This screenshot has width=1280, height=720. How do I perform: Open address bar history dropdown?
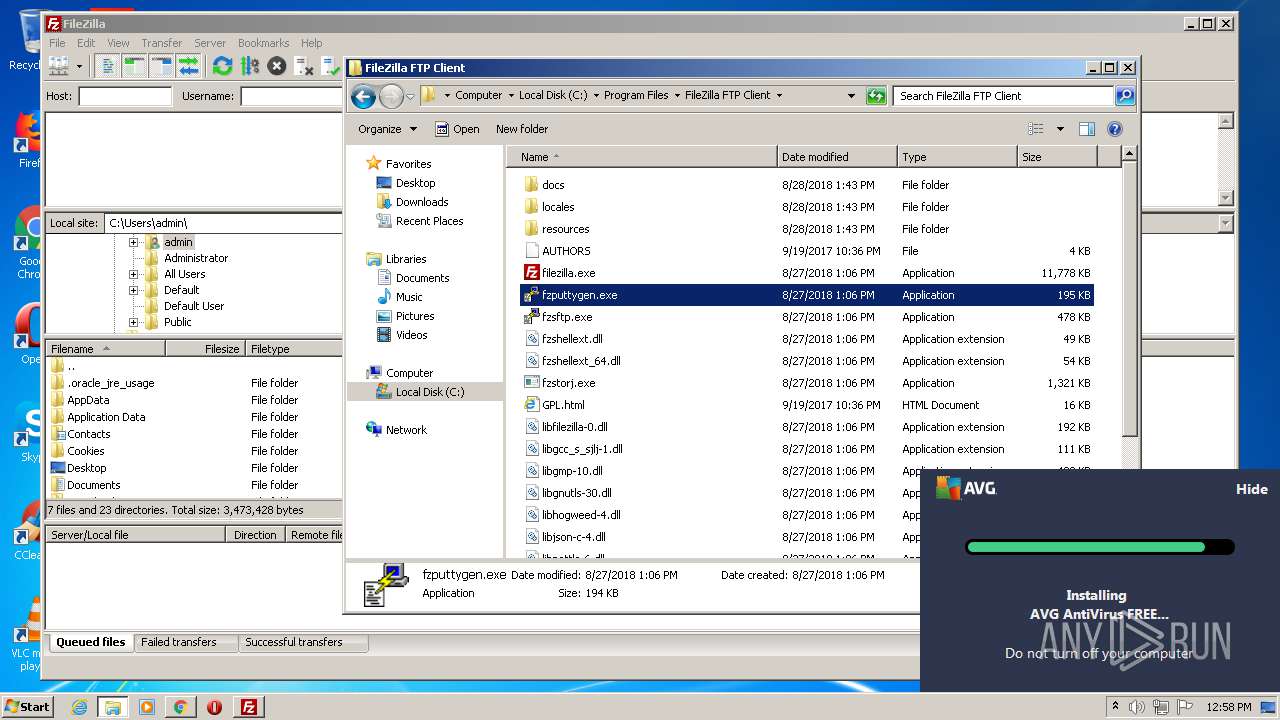[851, 96]
